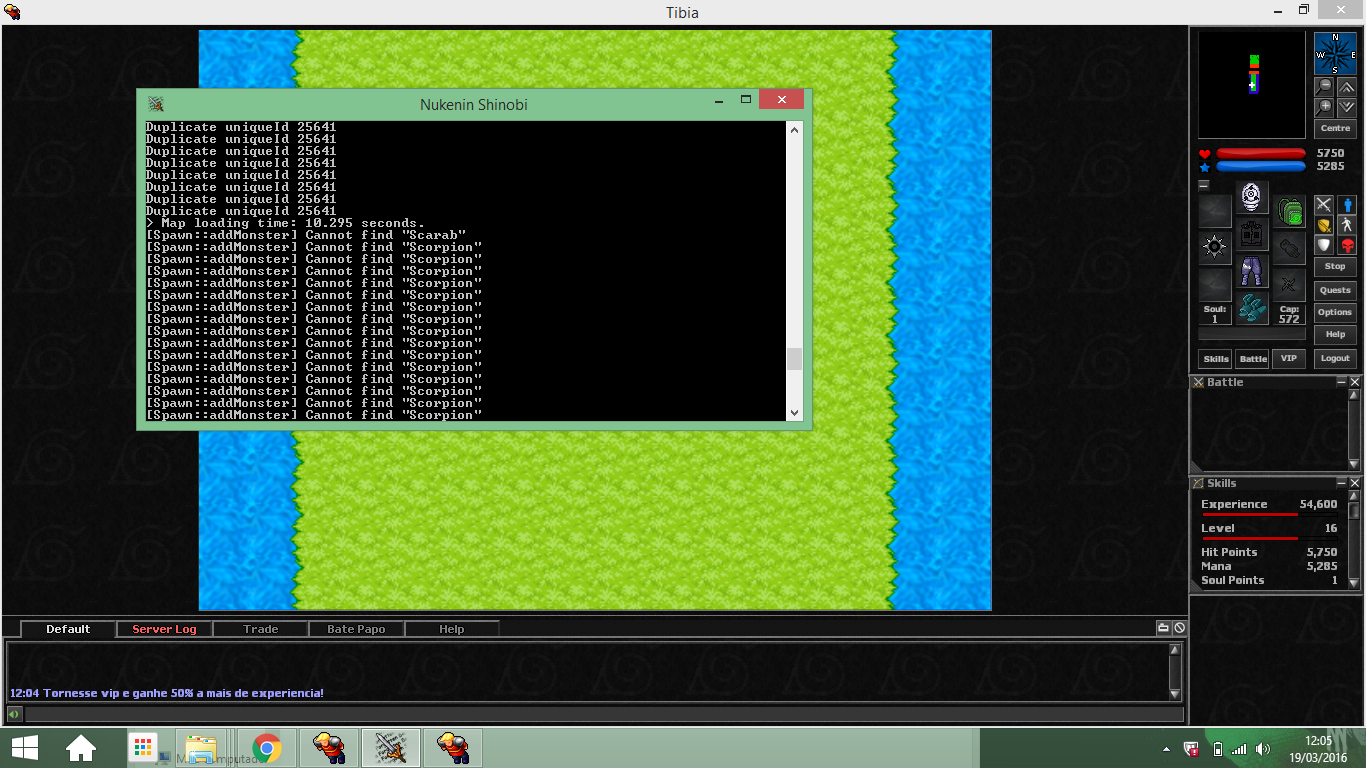Viewport: 1366px width, 768px height.
Task: Click the glove shield-hand slot
Action: pos(1290,248)
